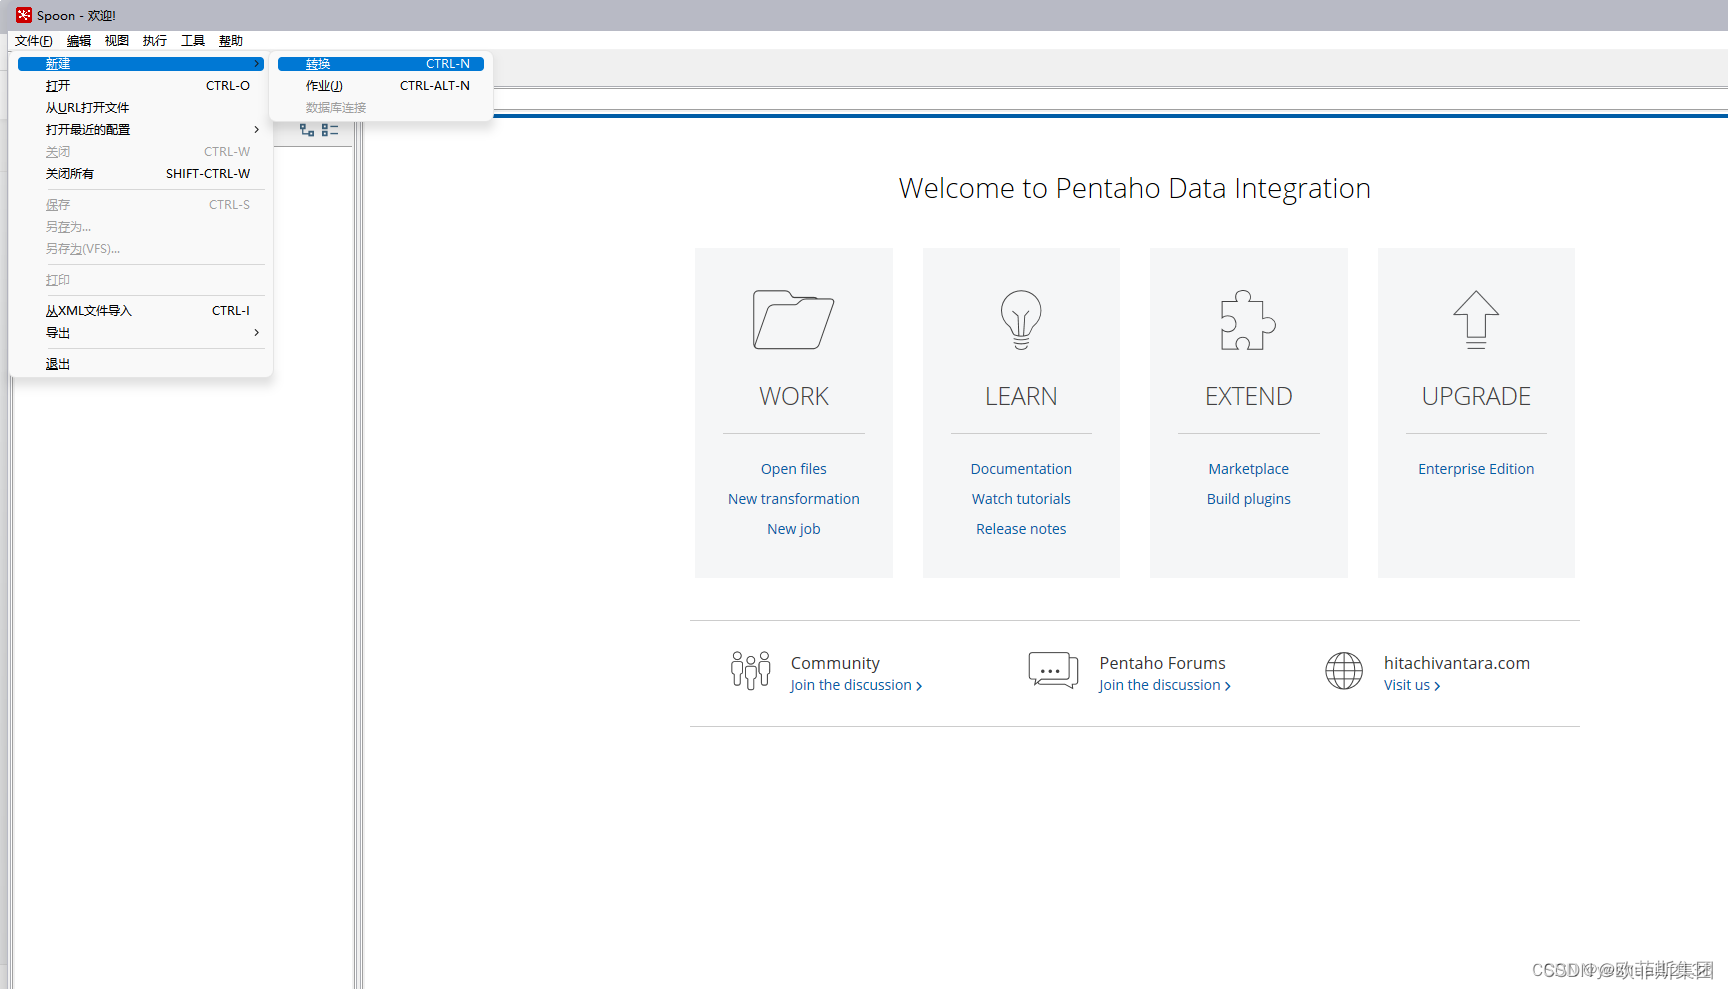Open the 视图 menu
The height and width of the screenshot is (989, 1728).
(x=117, y=41)
